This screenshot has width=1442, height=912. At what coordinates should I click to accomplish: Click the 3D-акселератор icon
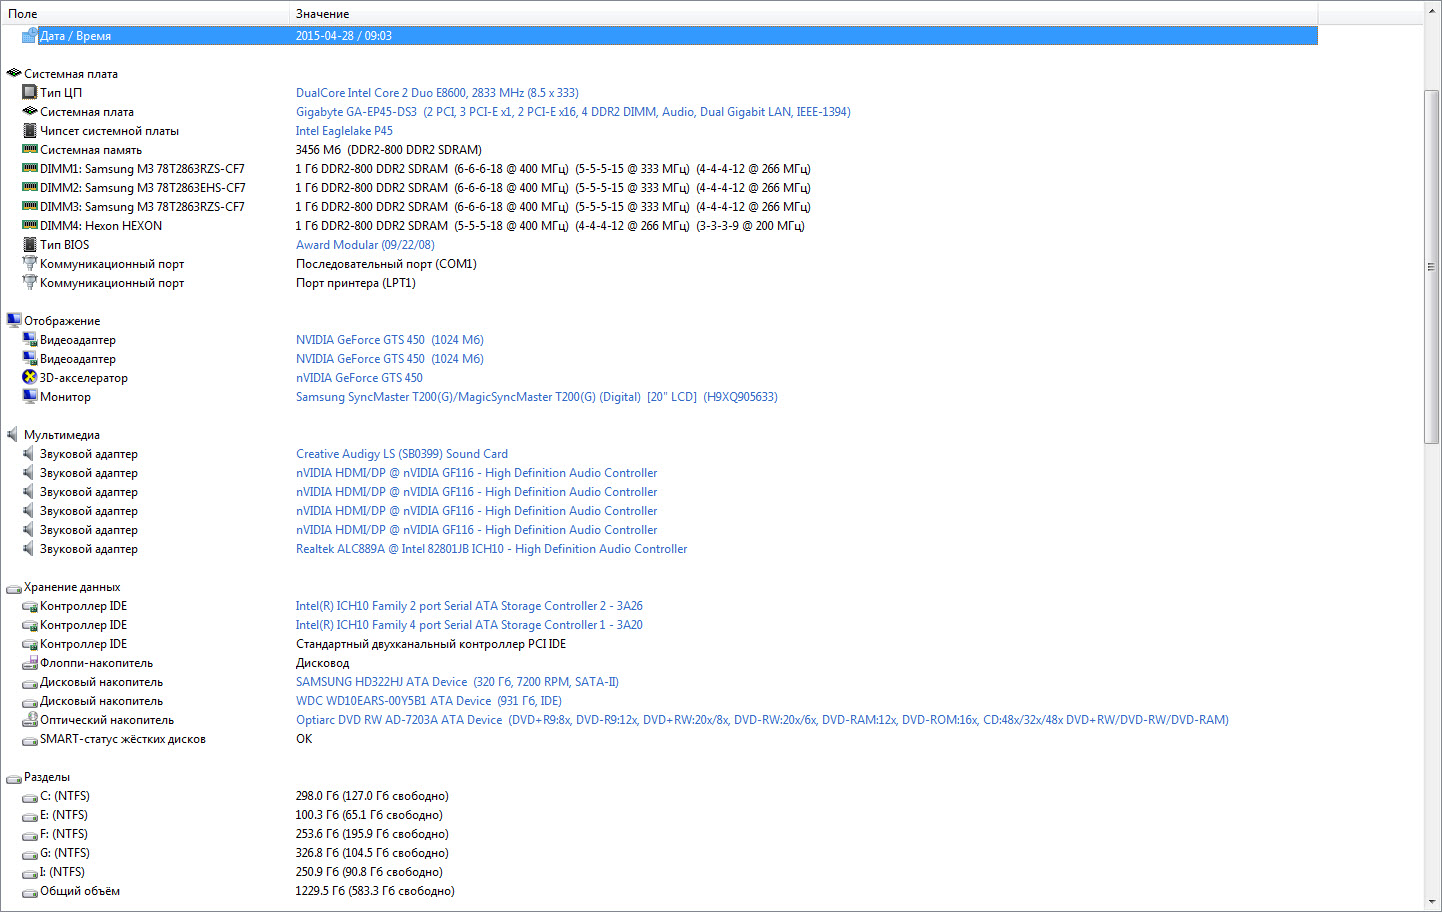(x=30, y=378)
